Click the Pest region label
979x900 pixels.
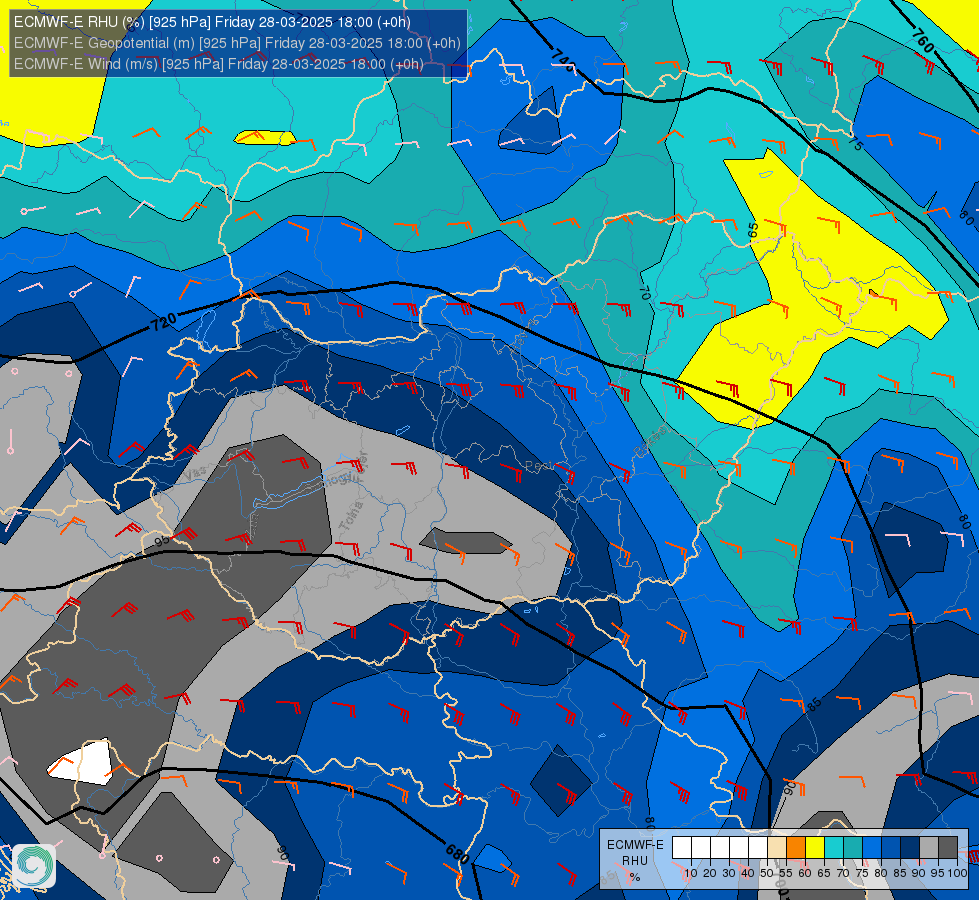(539, 466)
